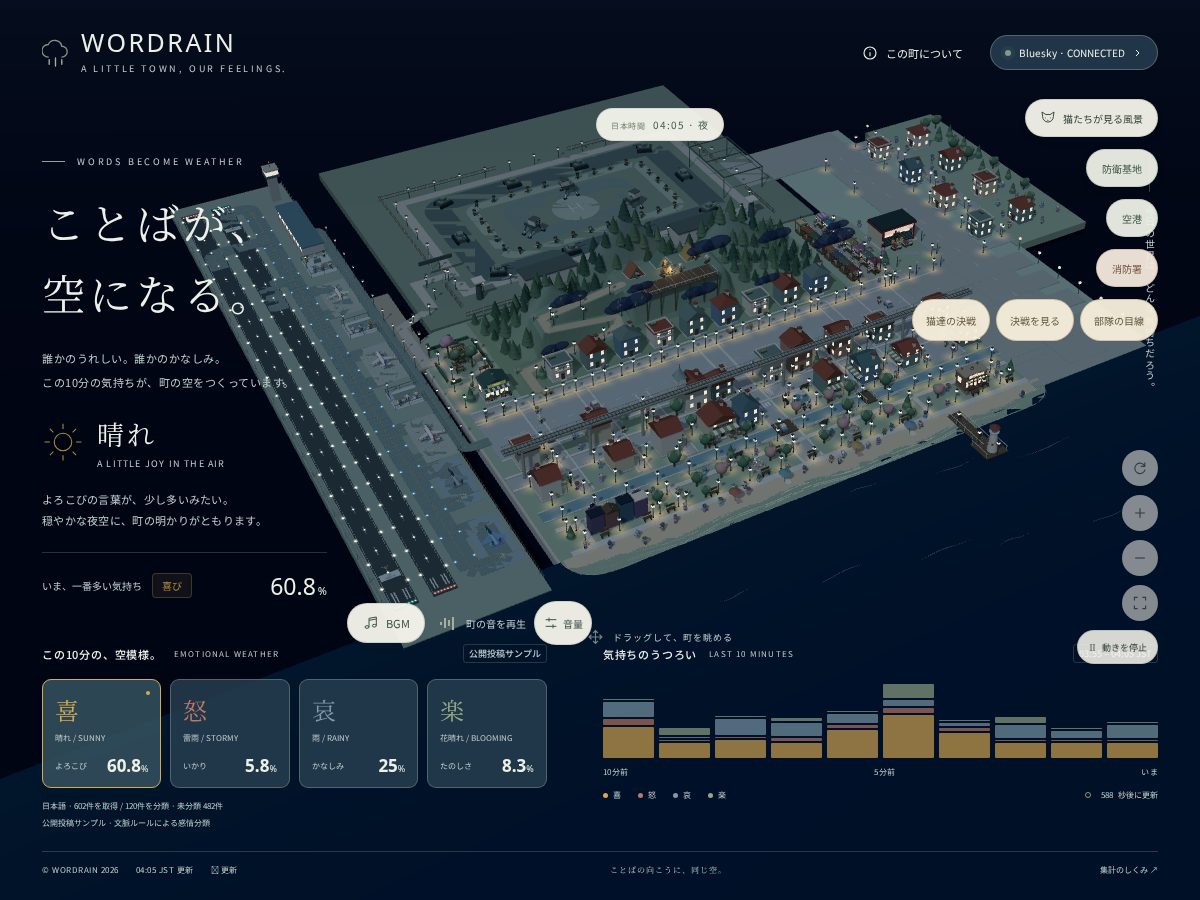Click 決戦を見る button
Screen dimensions: 1200x900
[x=1034, y=320]
